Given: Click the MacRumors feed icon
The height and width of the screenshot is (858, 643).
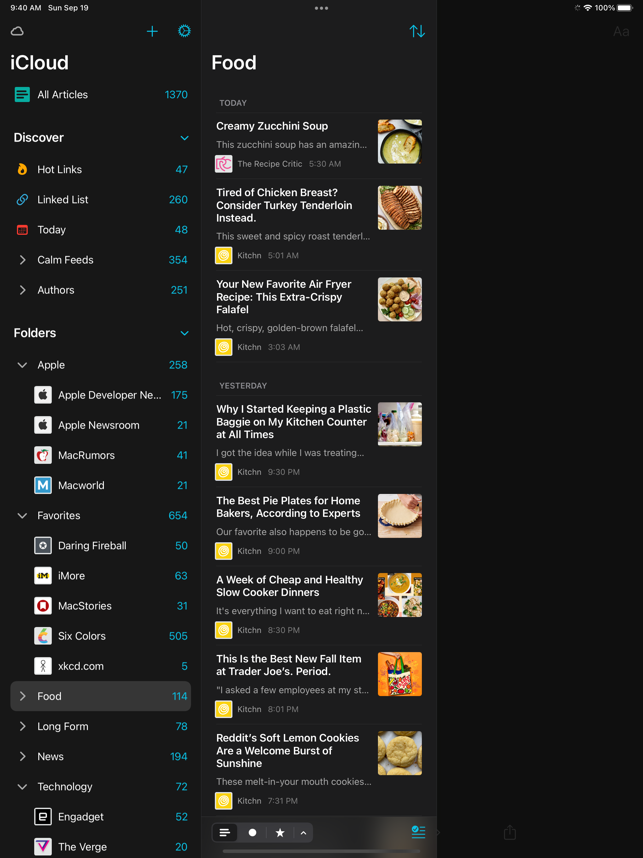Looking at the screenshot, I should [43, 455].
